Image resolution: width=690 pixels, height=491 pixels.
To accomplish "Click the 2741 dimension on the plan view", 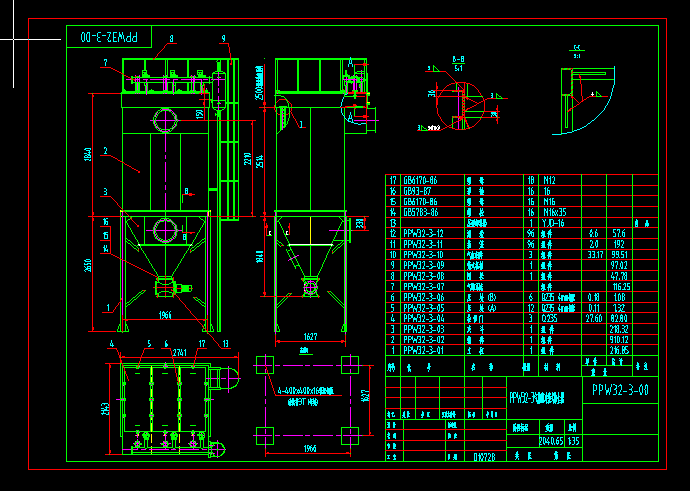I will 179,352.
